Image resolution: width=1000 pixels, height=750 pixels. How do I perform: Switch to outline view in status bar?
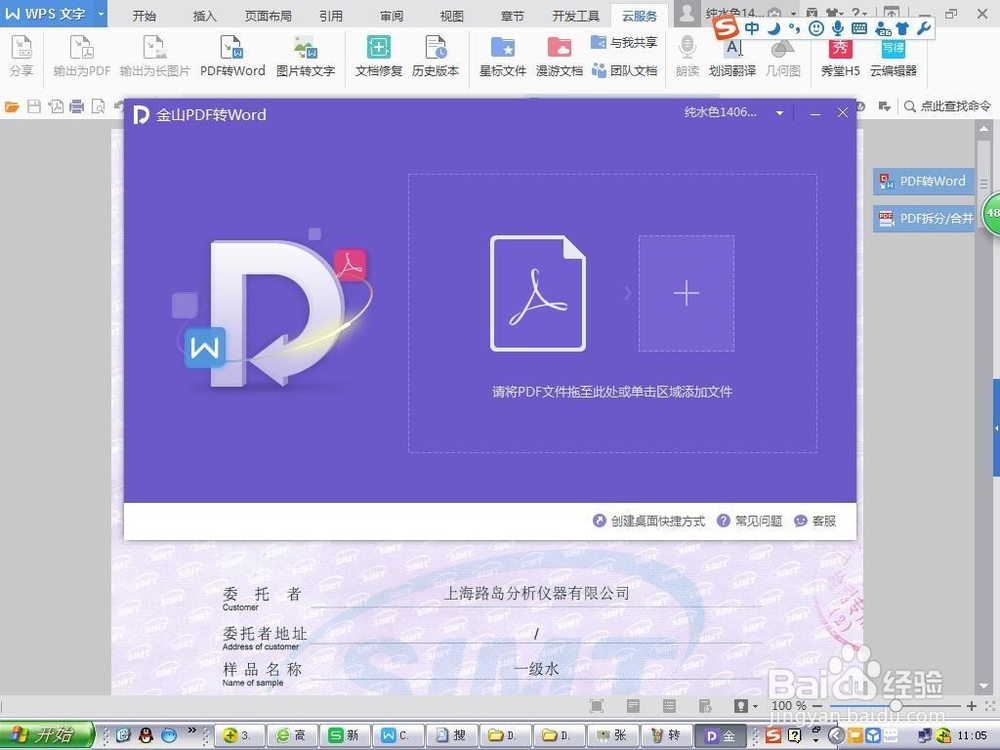coord(669,705)
